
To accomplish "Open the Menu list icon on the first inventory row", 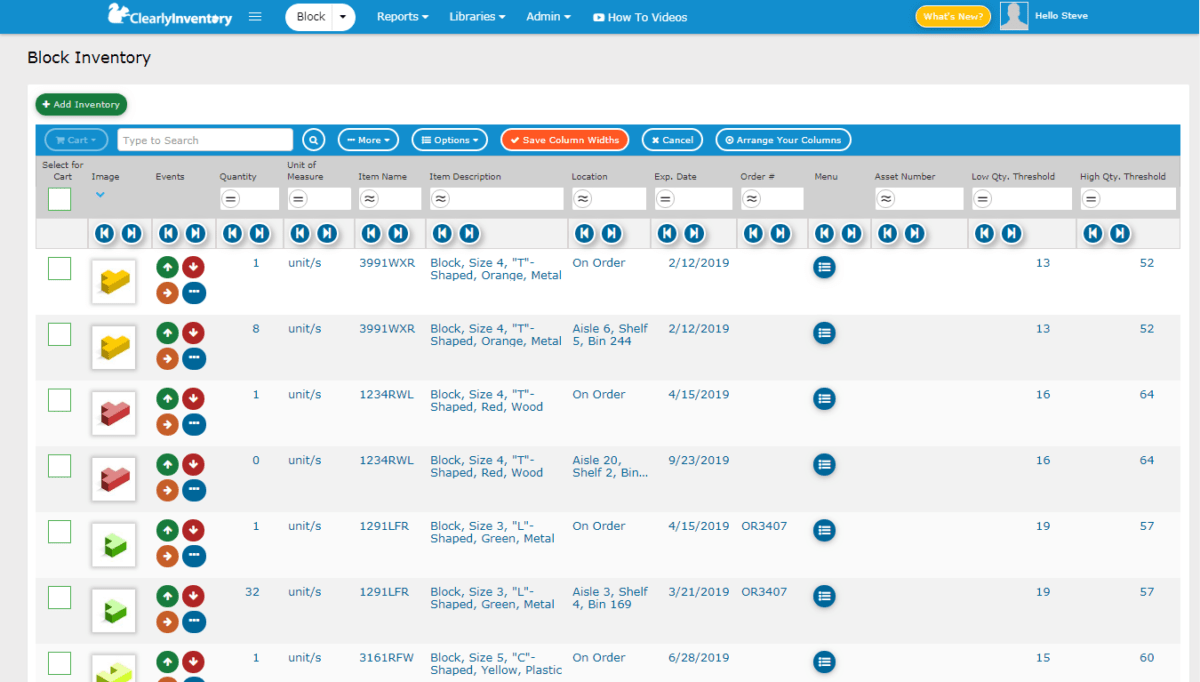I will tap(823, 267).
